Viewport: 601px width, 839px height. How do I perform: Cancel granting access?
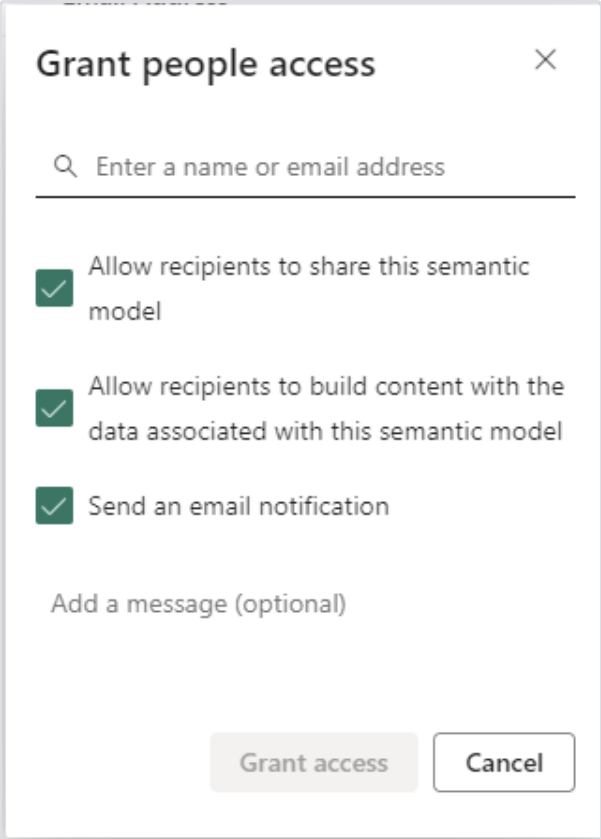tap(504, 762)
